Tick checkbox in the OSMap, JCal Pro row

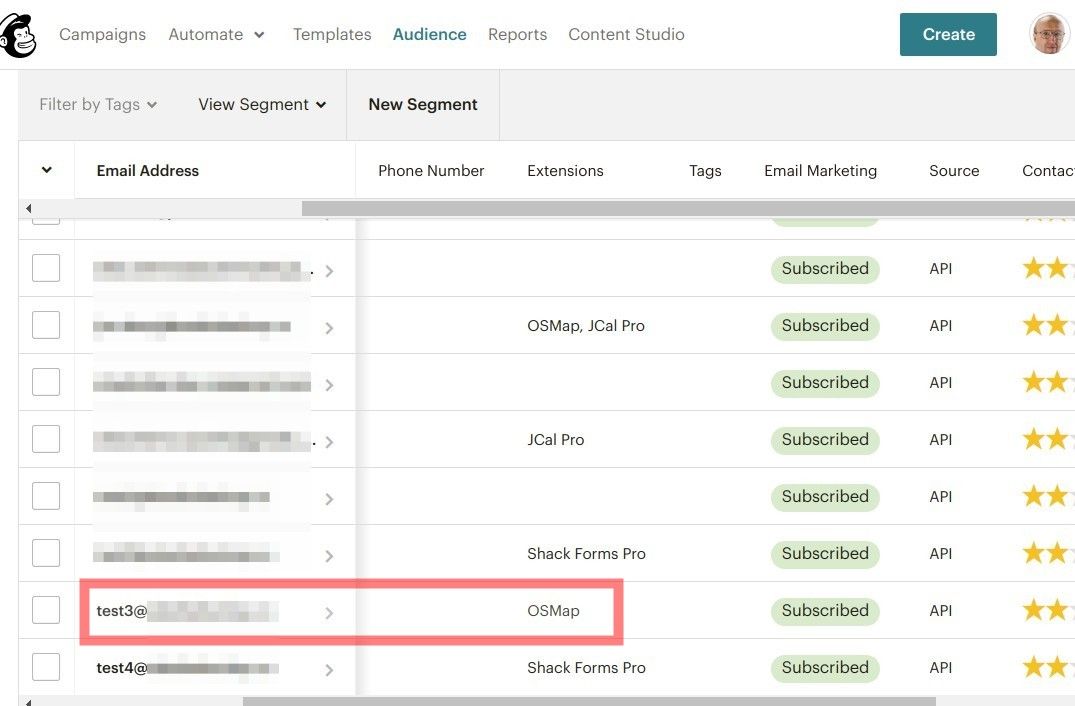[46, 325]
